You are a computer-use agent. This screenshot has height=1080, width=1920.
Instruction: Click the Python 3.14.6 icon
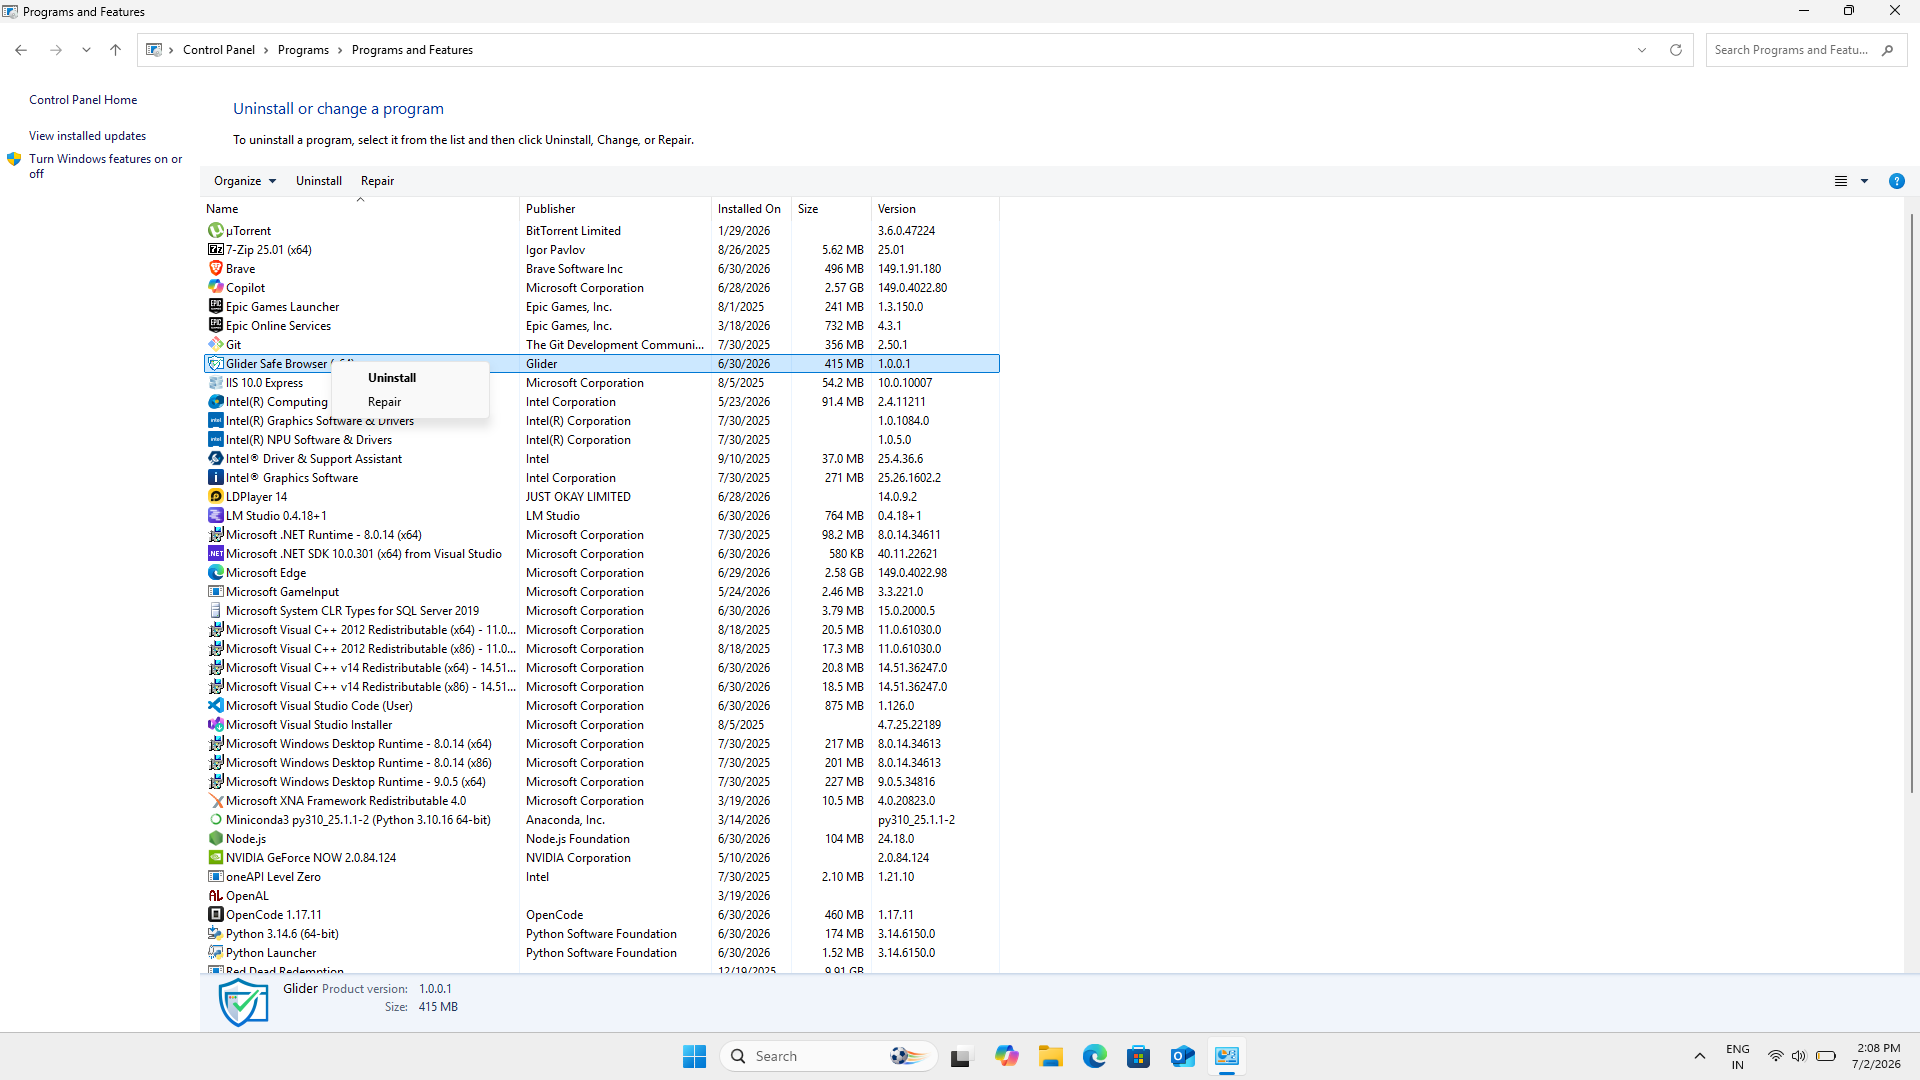215,934
